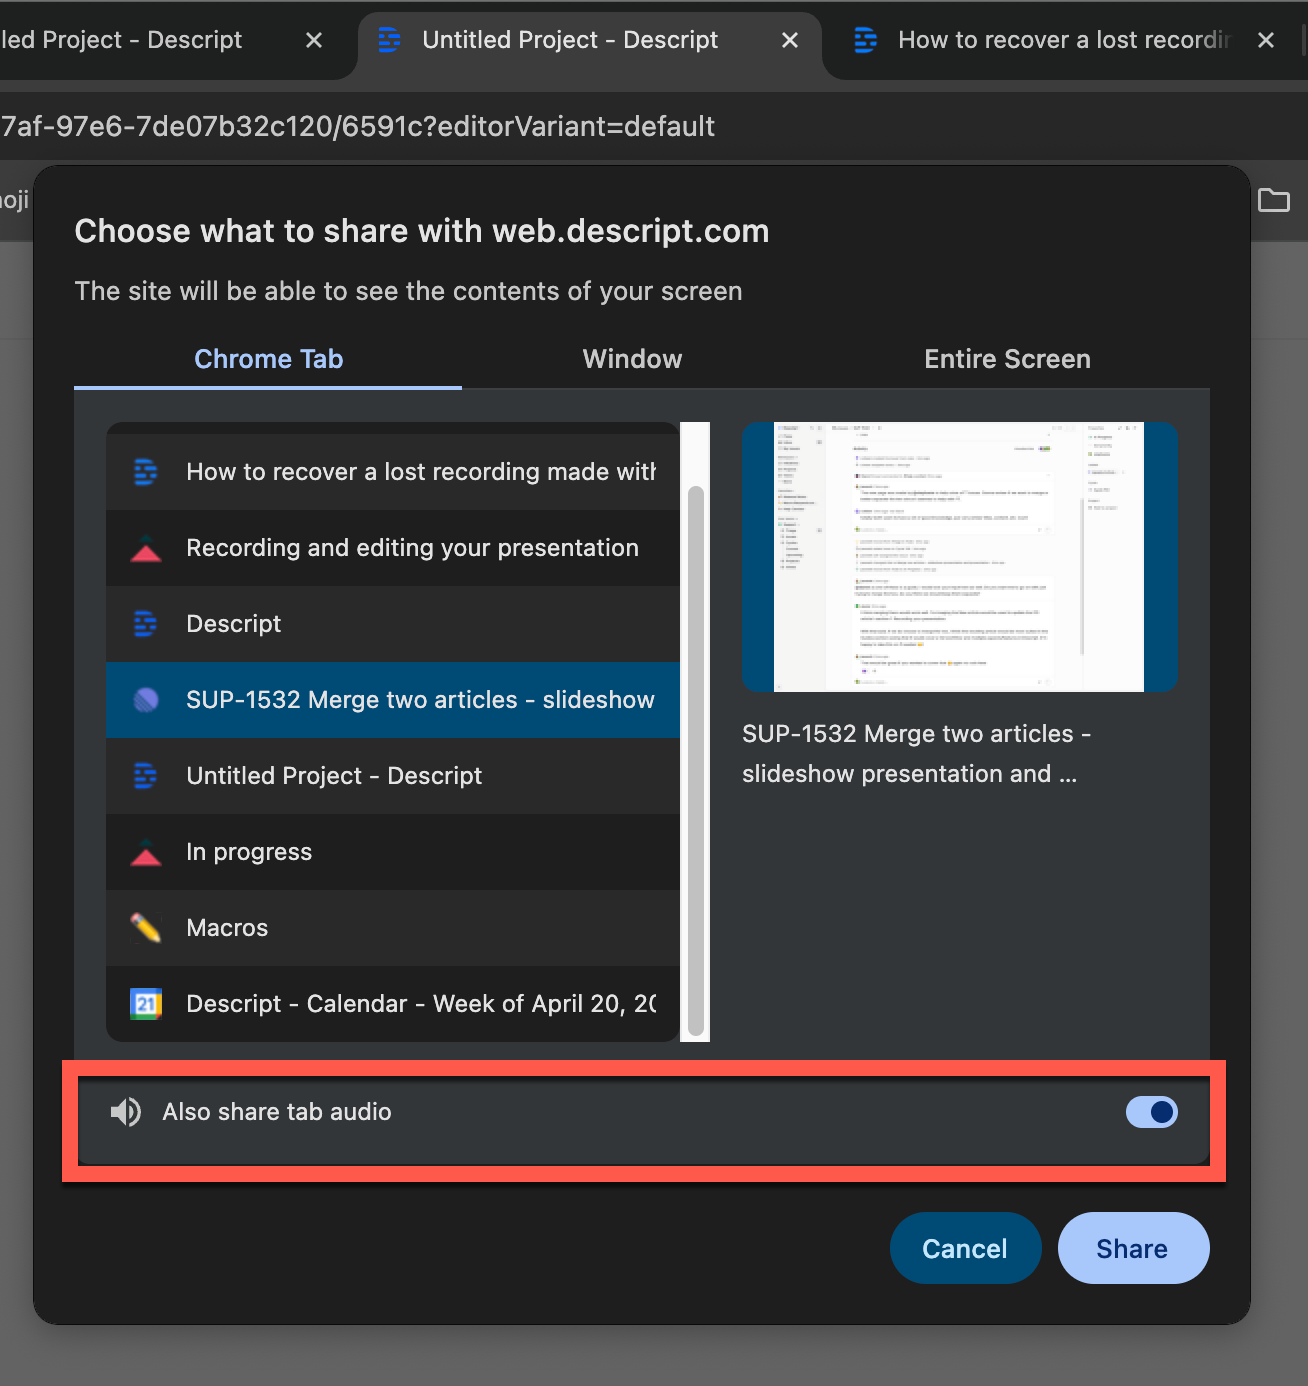This screenshot has width=1308, height=1386.
Task: Click the speaker icon beside Also share tab audio
Action: (x=126, y=1112)
